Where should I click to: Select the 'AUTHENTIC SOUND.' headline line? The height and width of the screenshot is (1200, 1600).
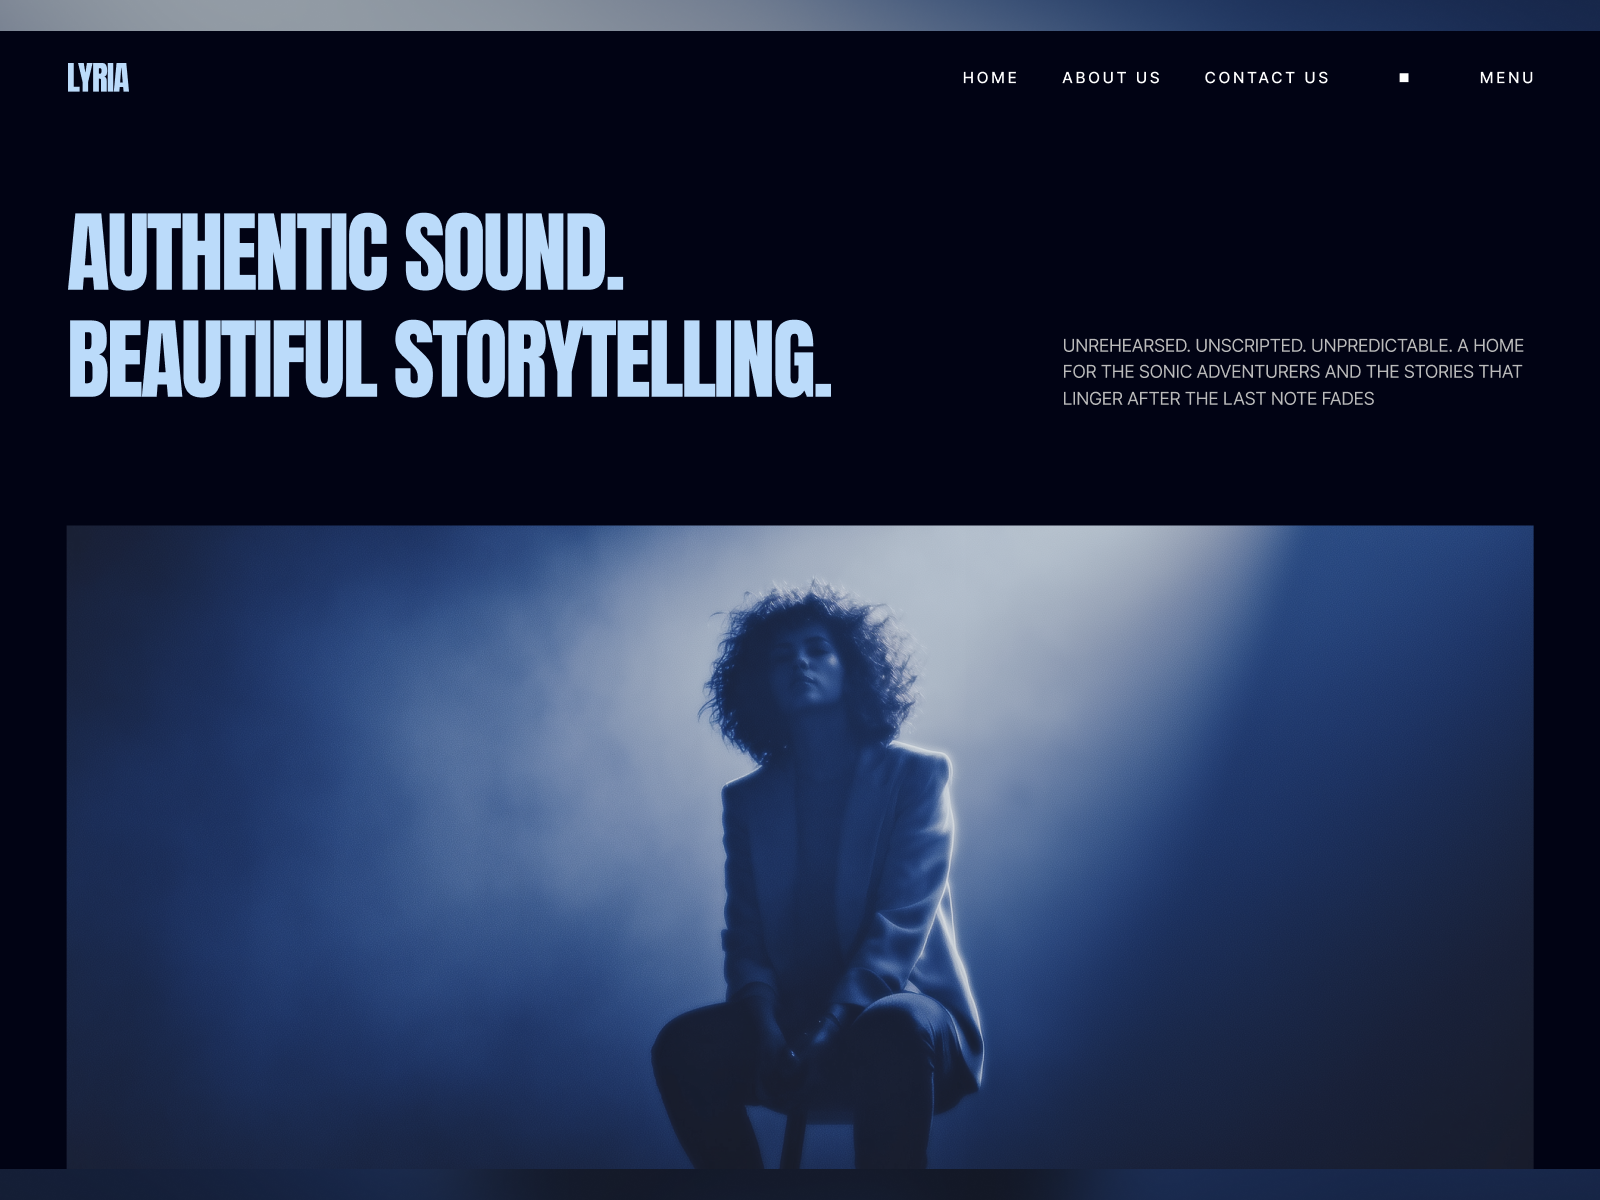click(346, 254)
